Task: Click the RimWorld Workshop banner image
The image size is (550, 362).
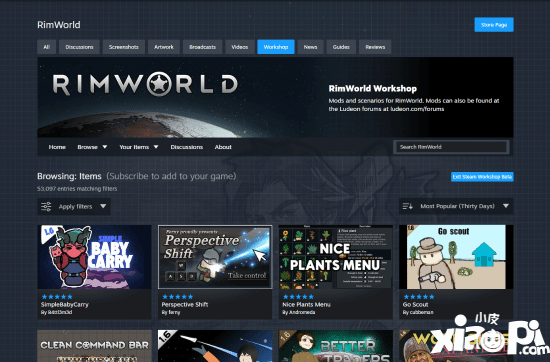Action: pos(275,97)
